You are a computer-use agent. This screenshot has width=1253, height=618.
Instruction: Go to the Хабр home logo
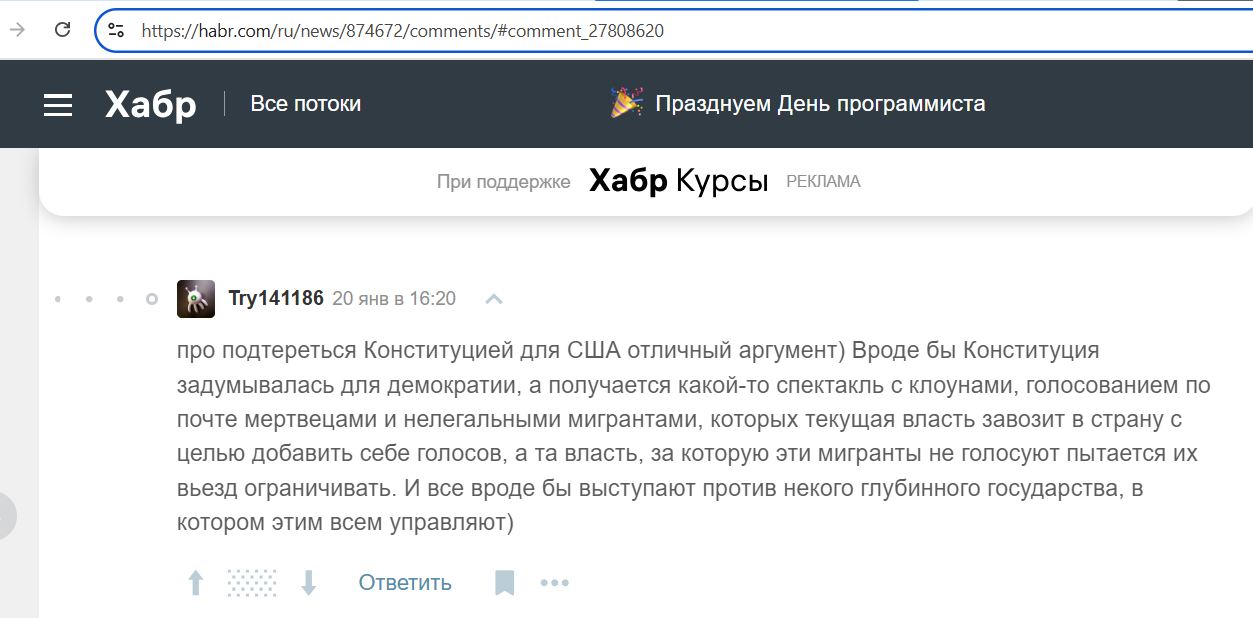[150, 104]
